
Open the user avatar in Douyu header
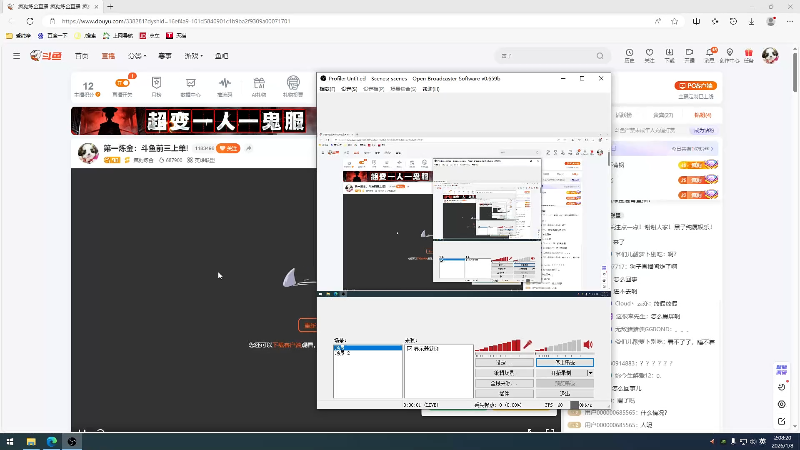[x=770, y=55]
